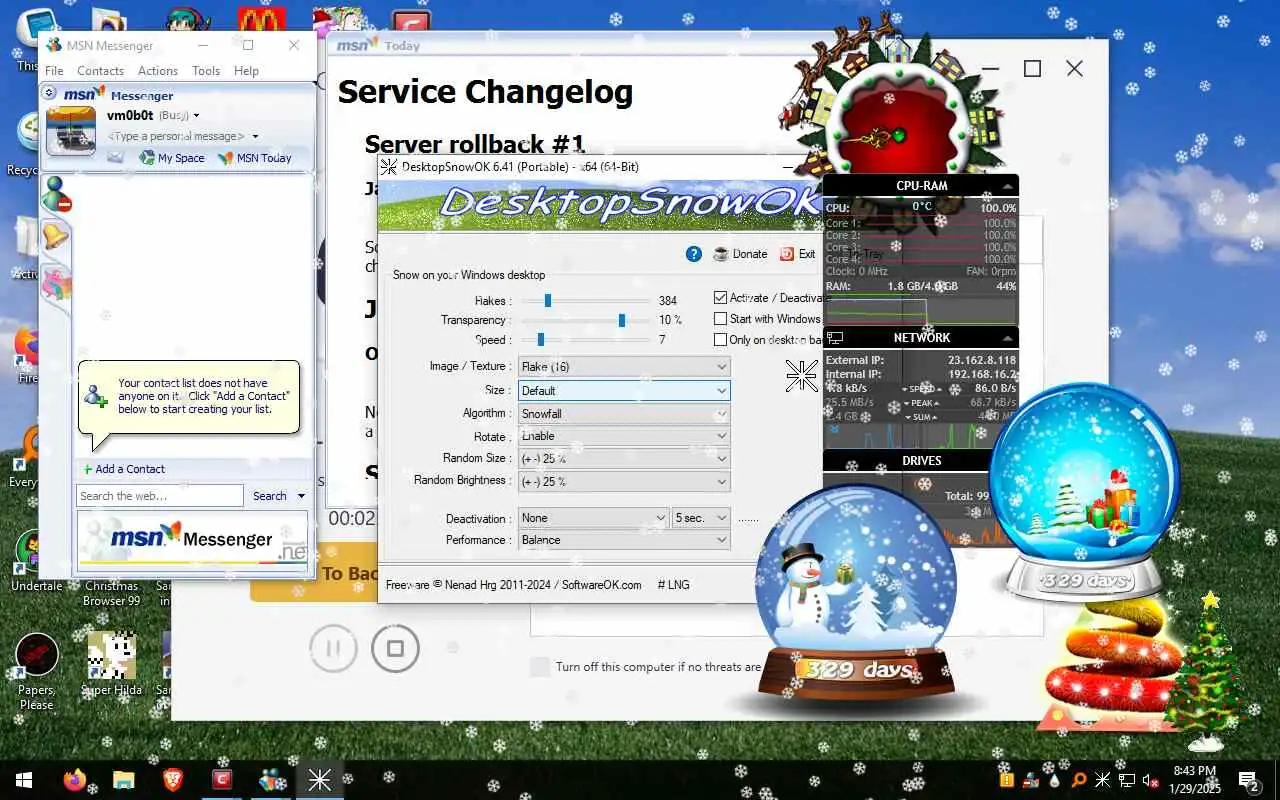Collapse the NETWORK widget panel arrow

(1007, 338)
